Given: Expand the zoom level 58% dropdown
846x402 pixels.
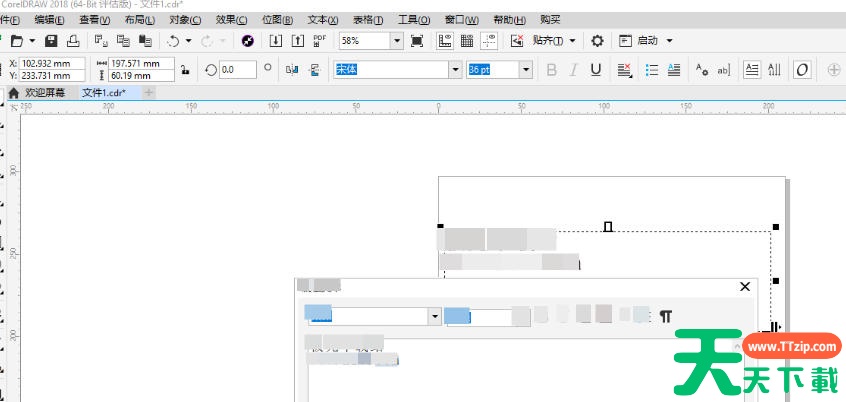Looking at the screenshot, I should tap(397, 41).
